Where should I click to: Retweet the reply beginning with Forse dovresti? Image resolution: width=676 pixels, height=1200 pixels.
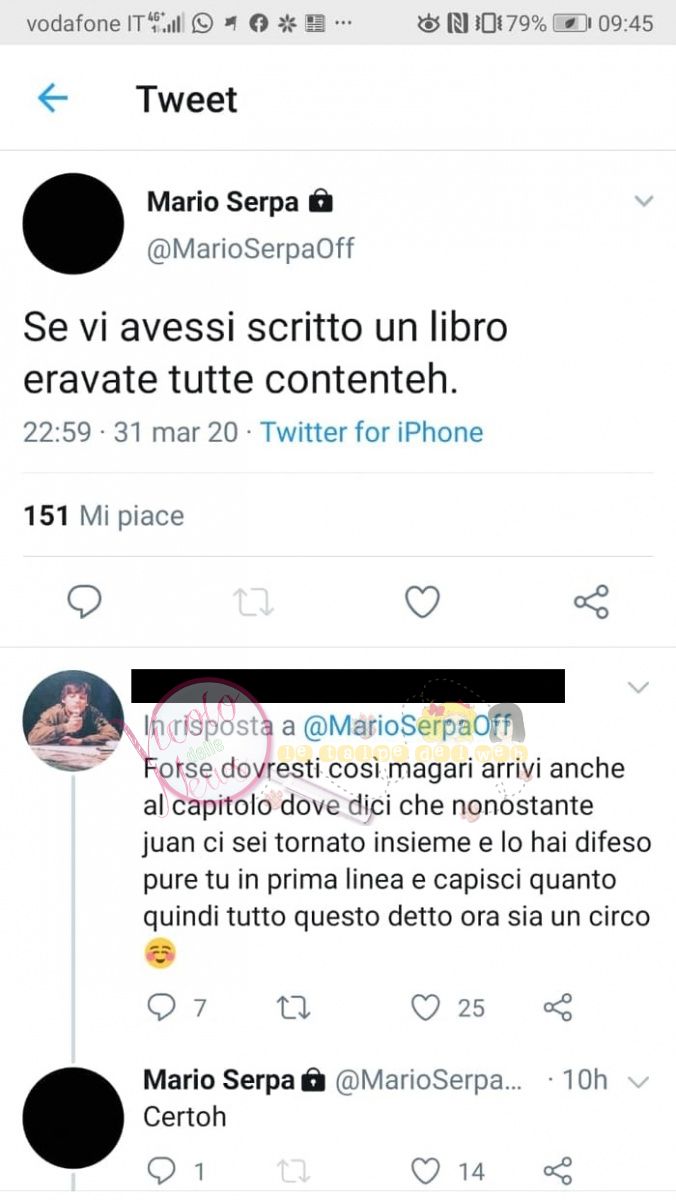click(x=293, y=1008)
